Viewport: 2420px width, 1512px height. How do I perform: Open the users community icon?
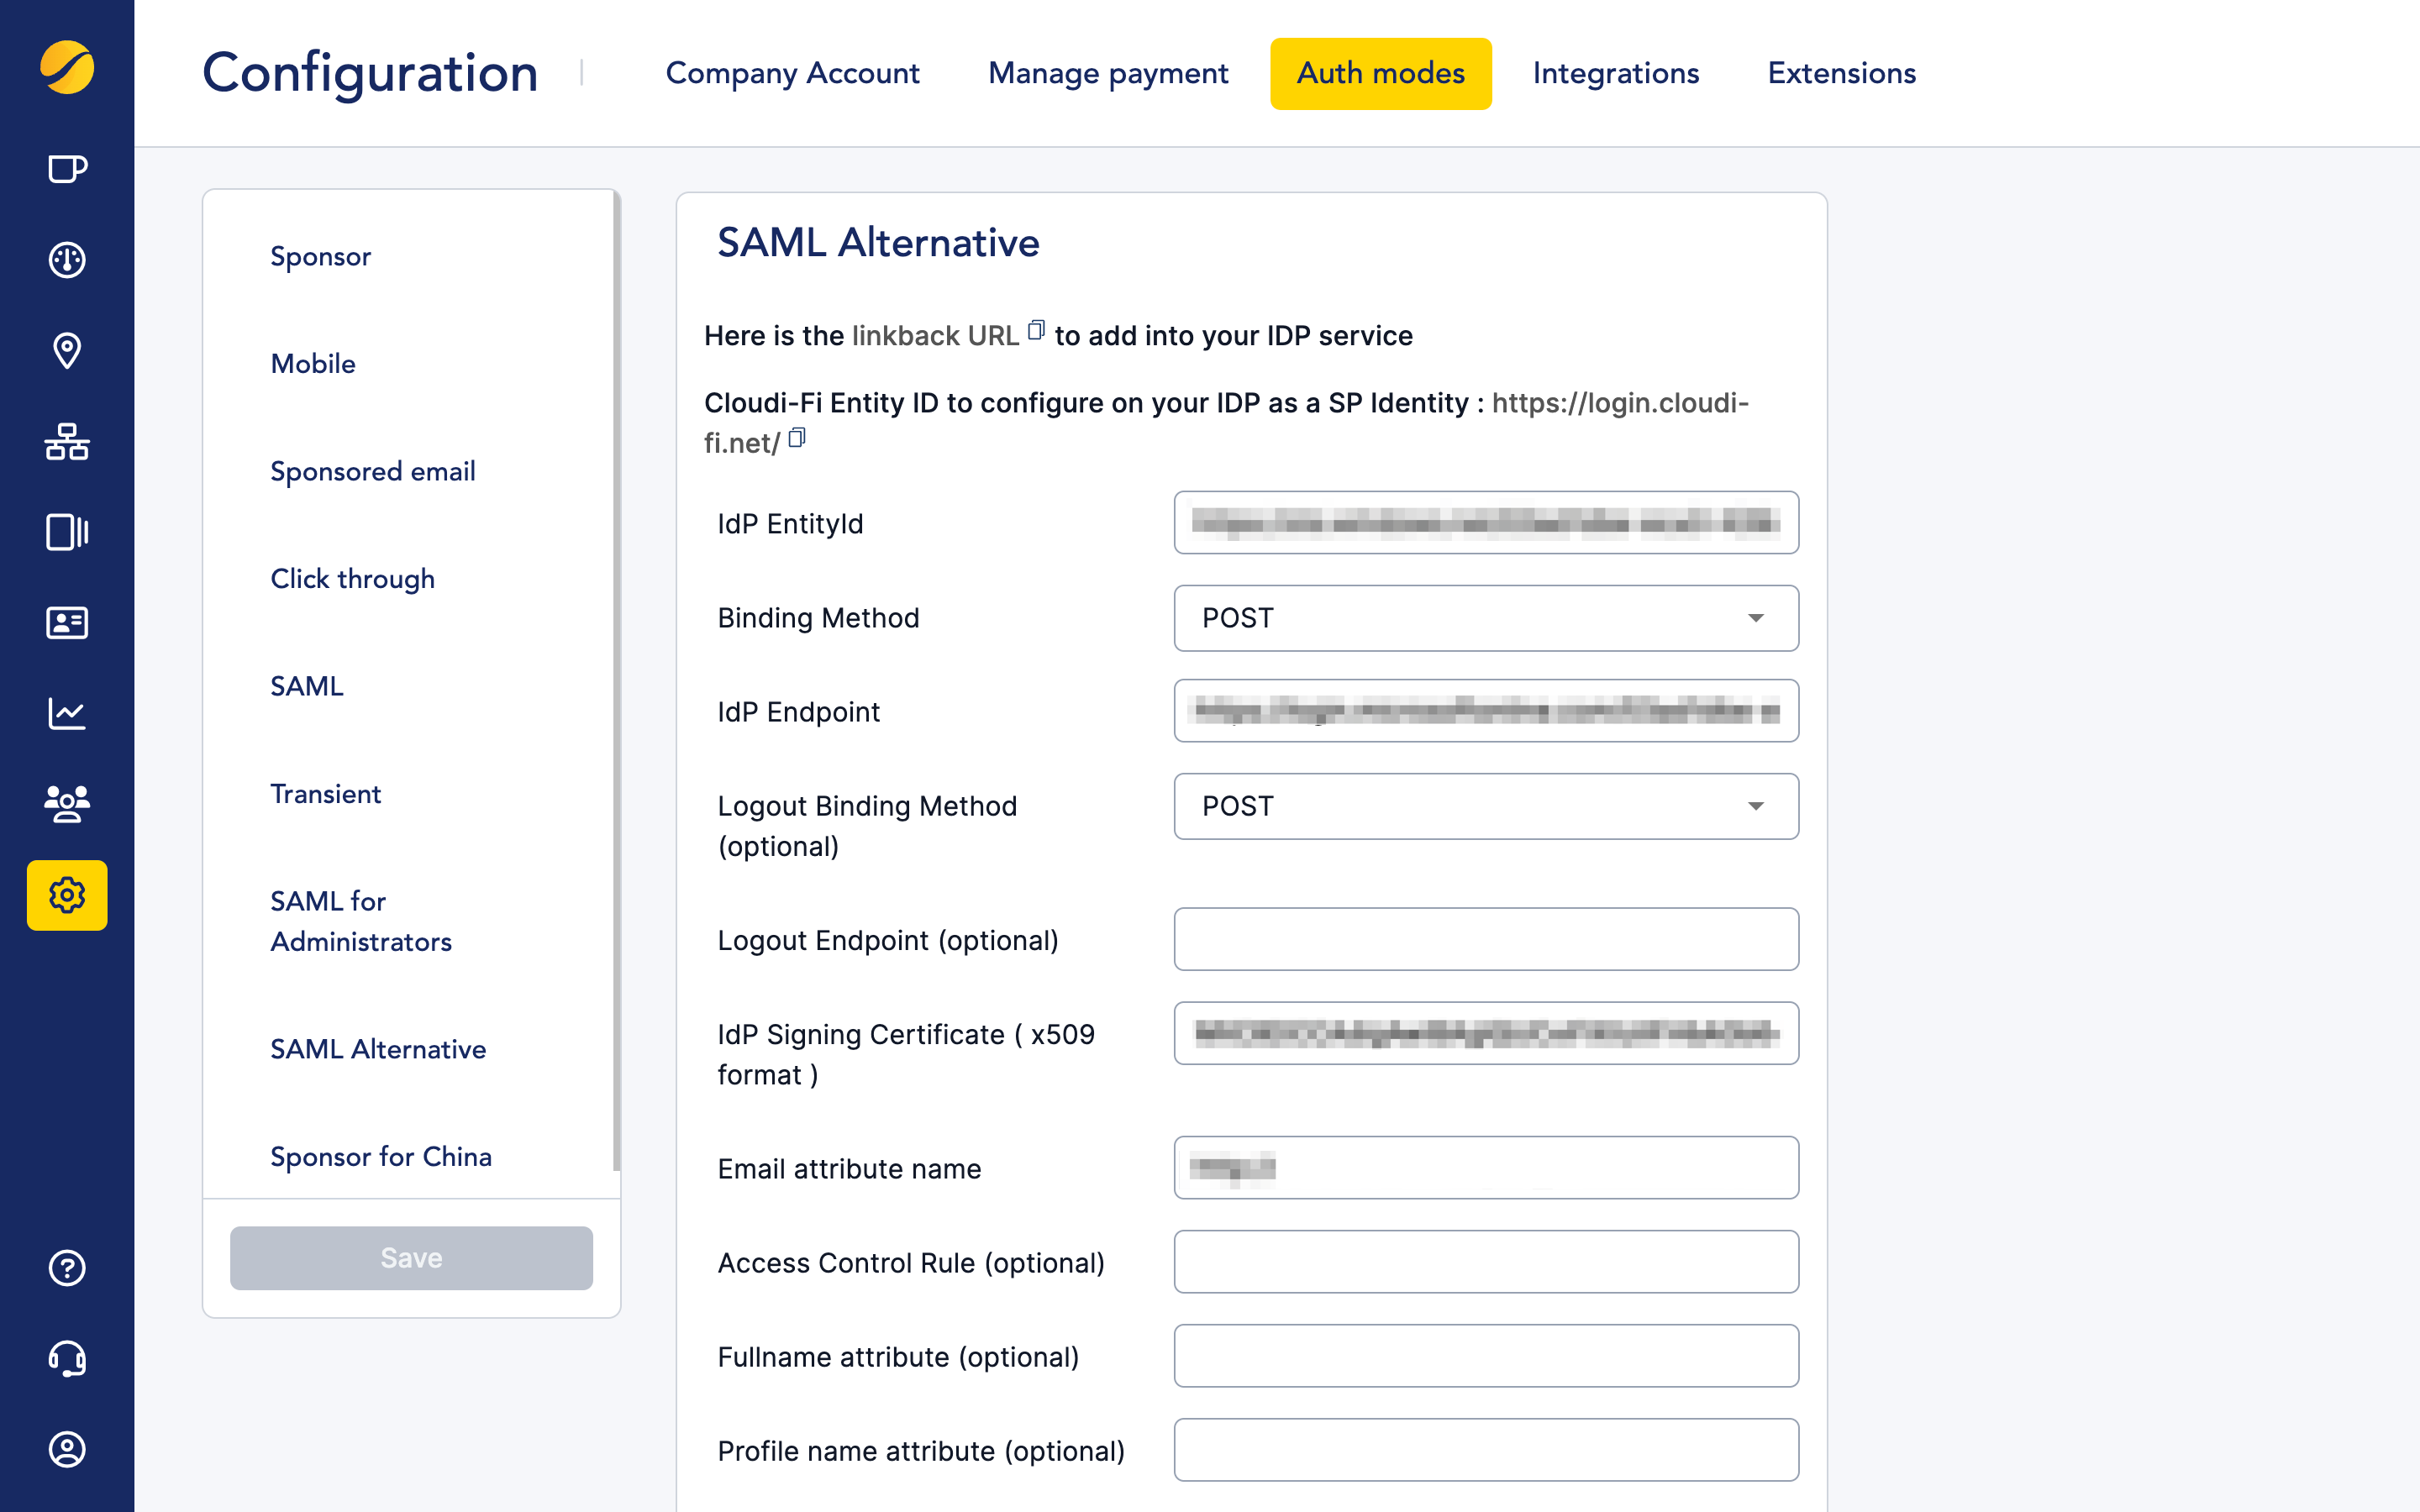(66, 803)
